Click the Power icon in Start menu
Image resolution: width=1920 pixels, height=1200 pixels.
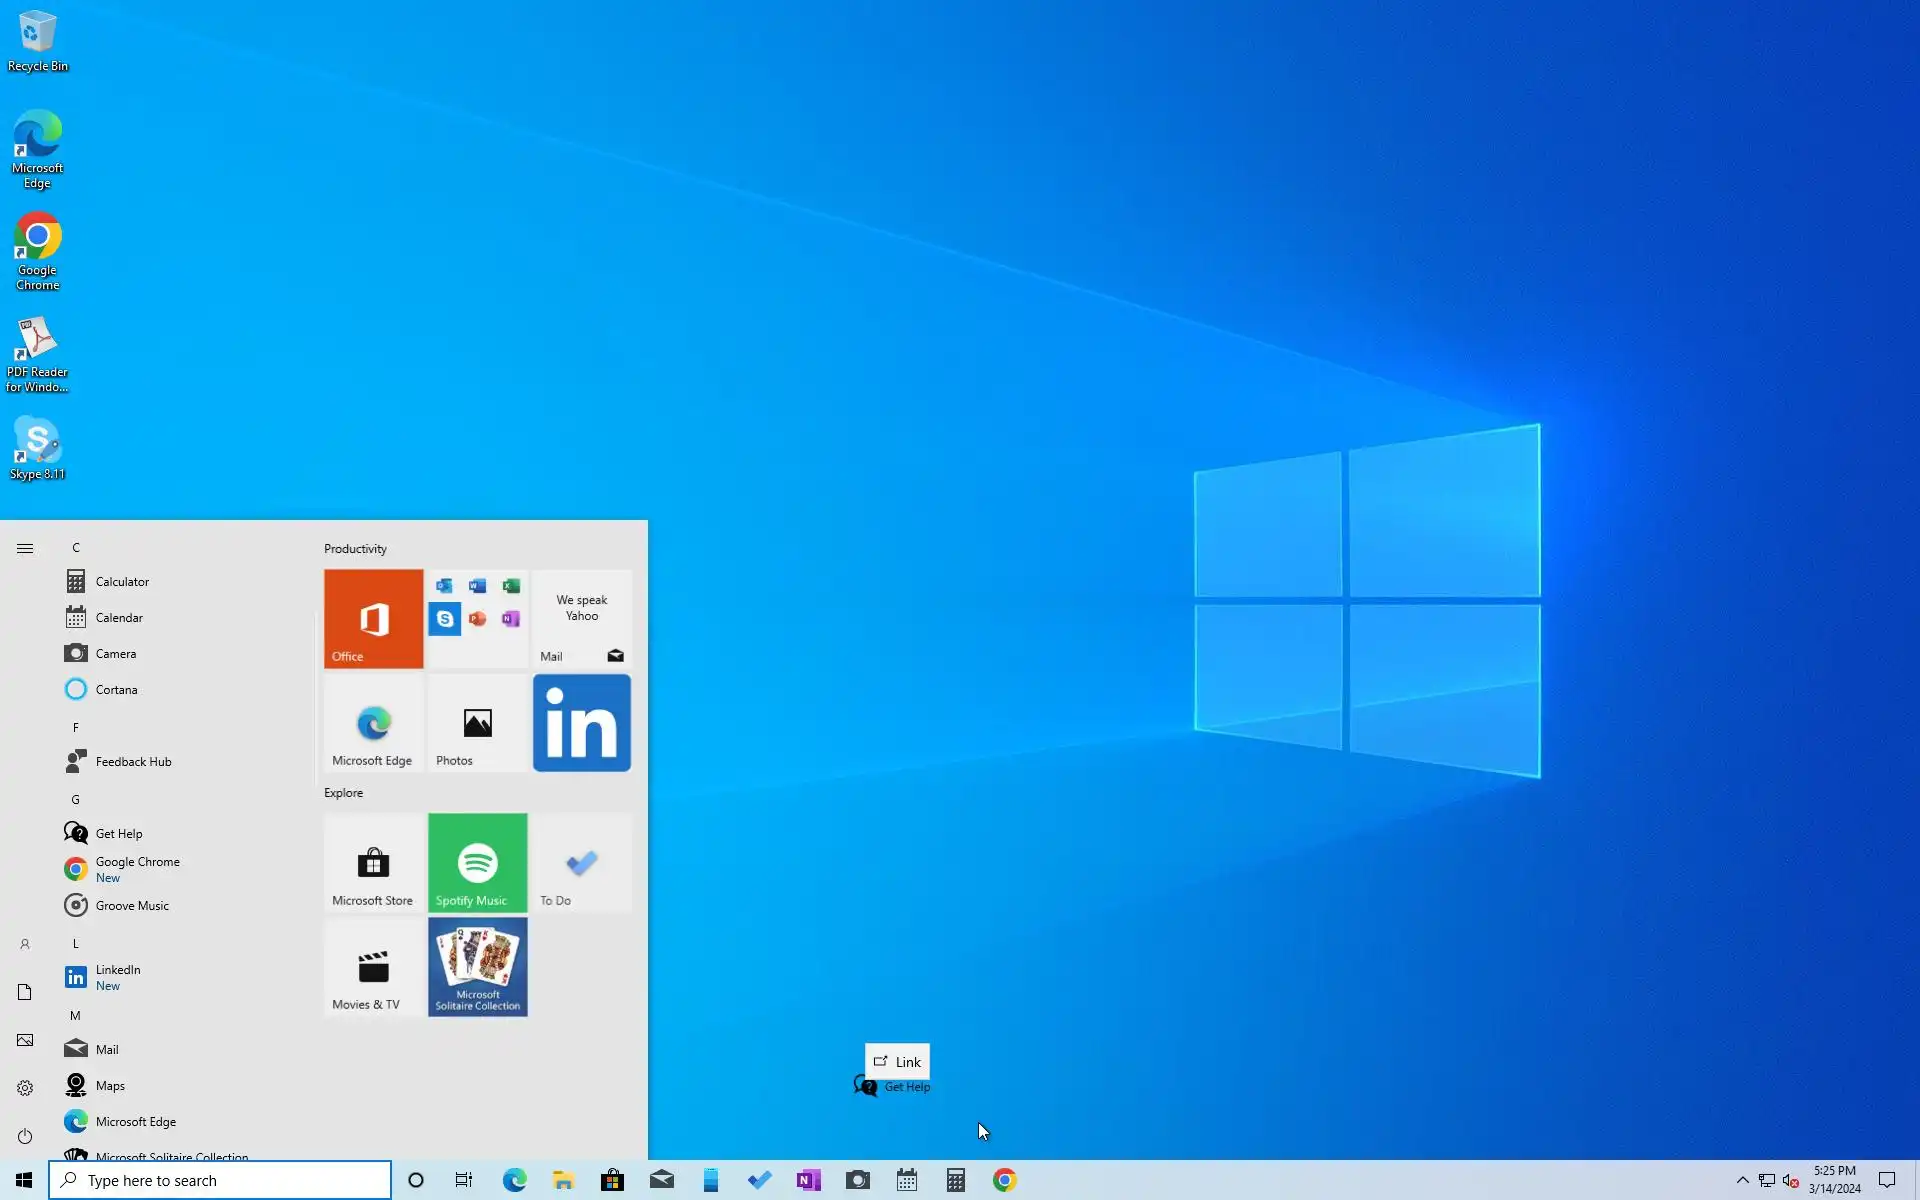[25, 1136]
